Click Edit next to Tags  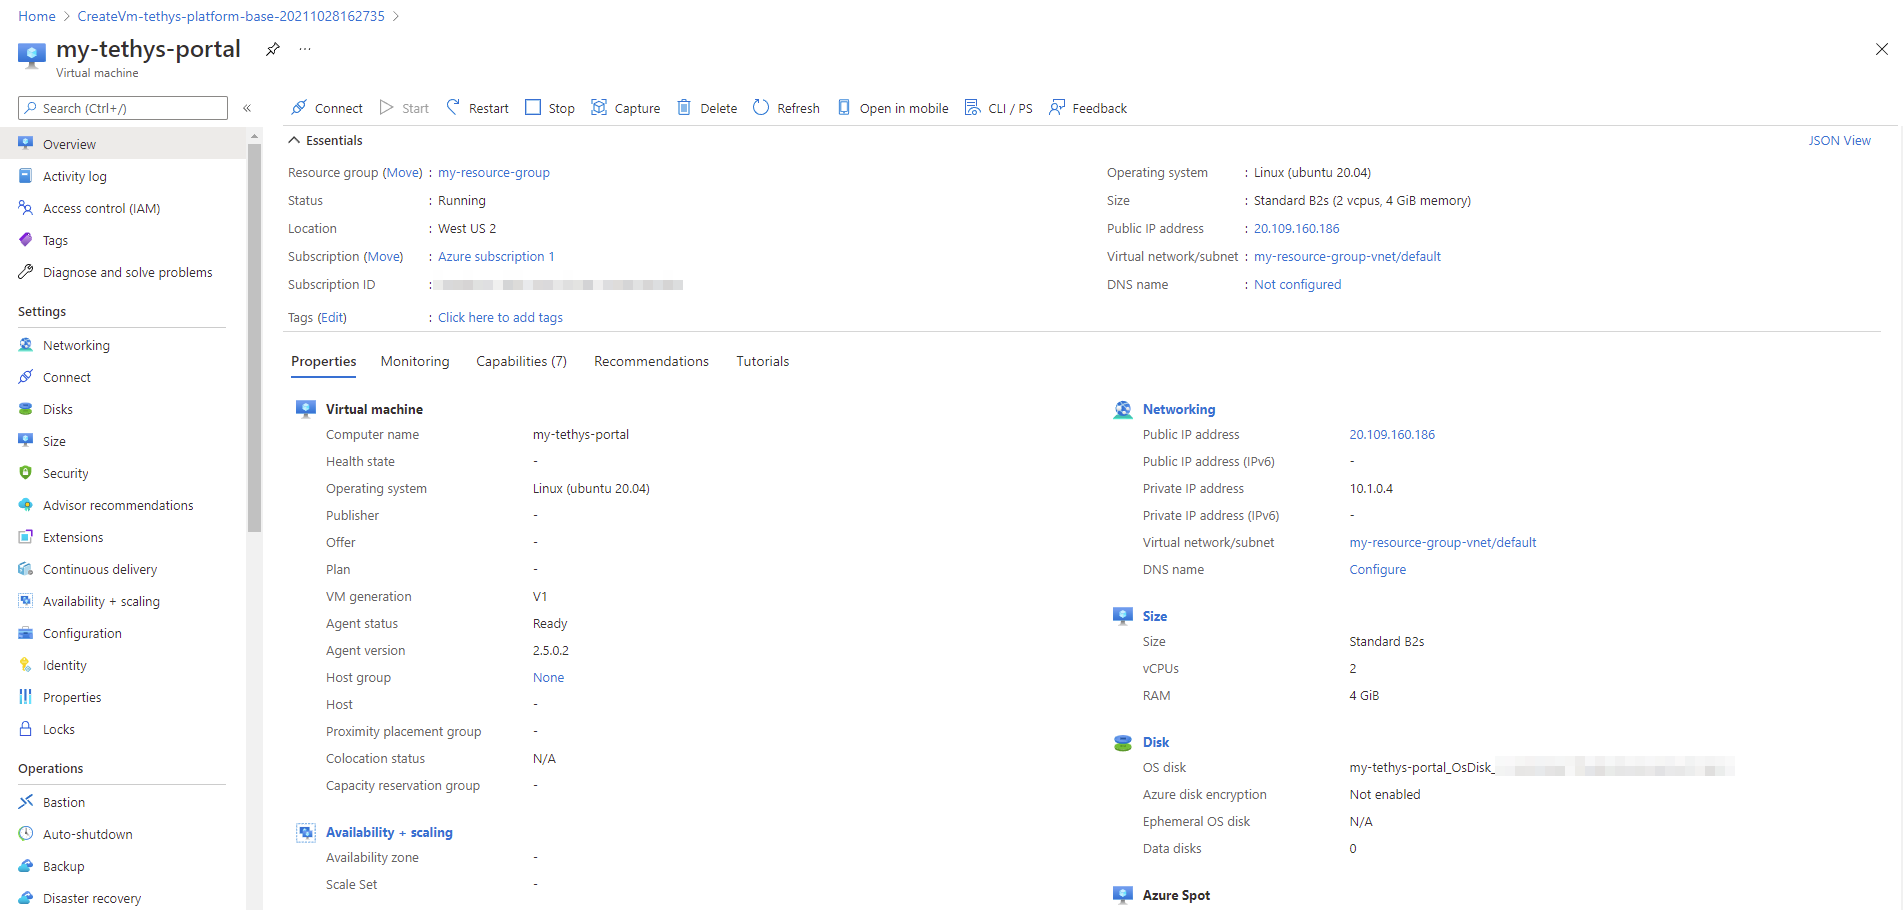332,317
